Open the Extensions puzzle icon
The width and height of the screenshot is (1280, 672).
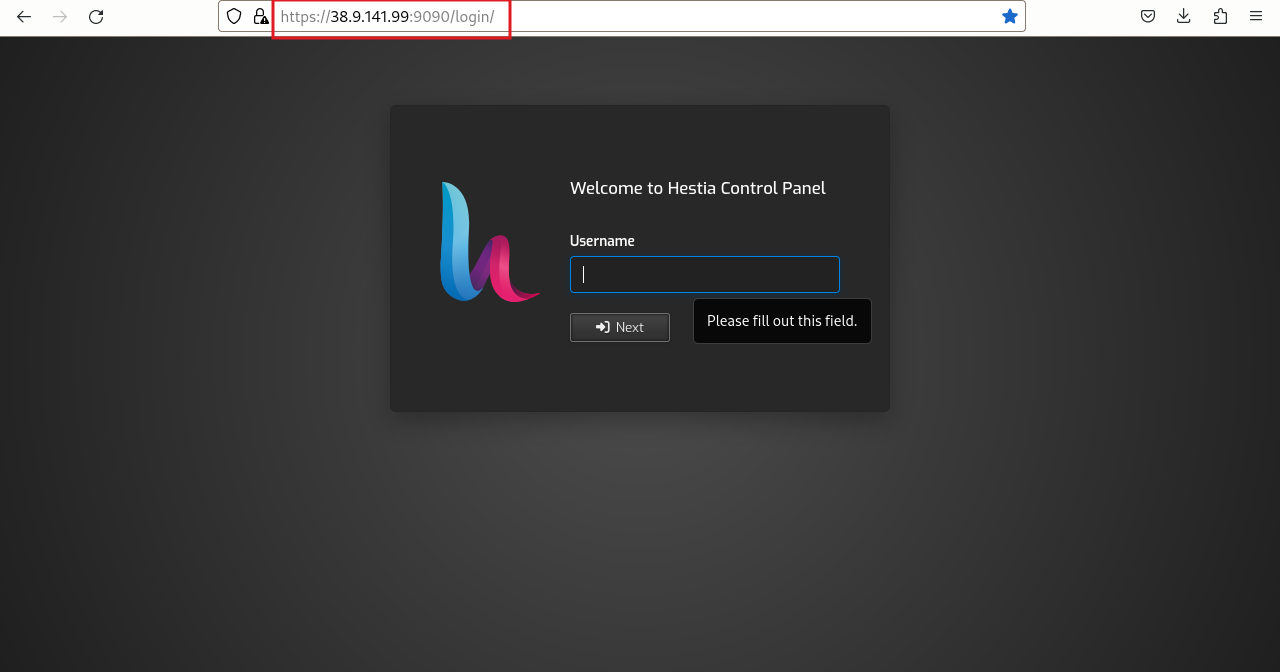(1220, 16)
